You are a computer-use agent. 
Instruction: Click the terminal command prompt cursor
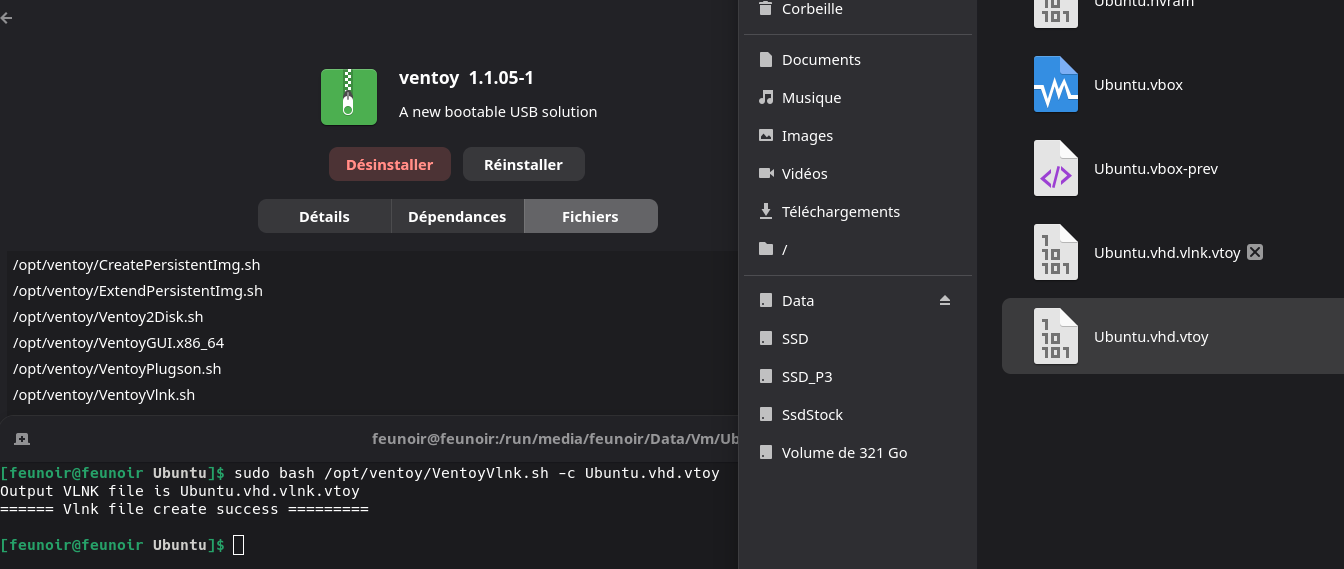(x=238, y=545)
